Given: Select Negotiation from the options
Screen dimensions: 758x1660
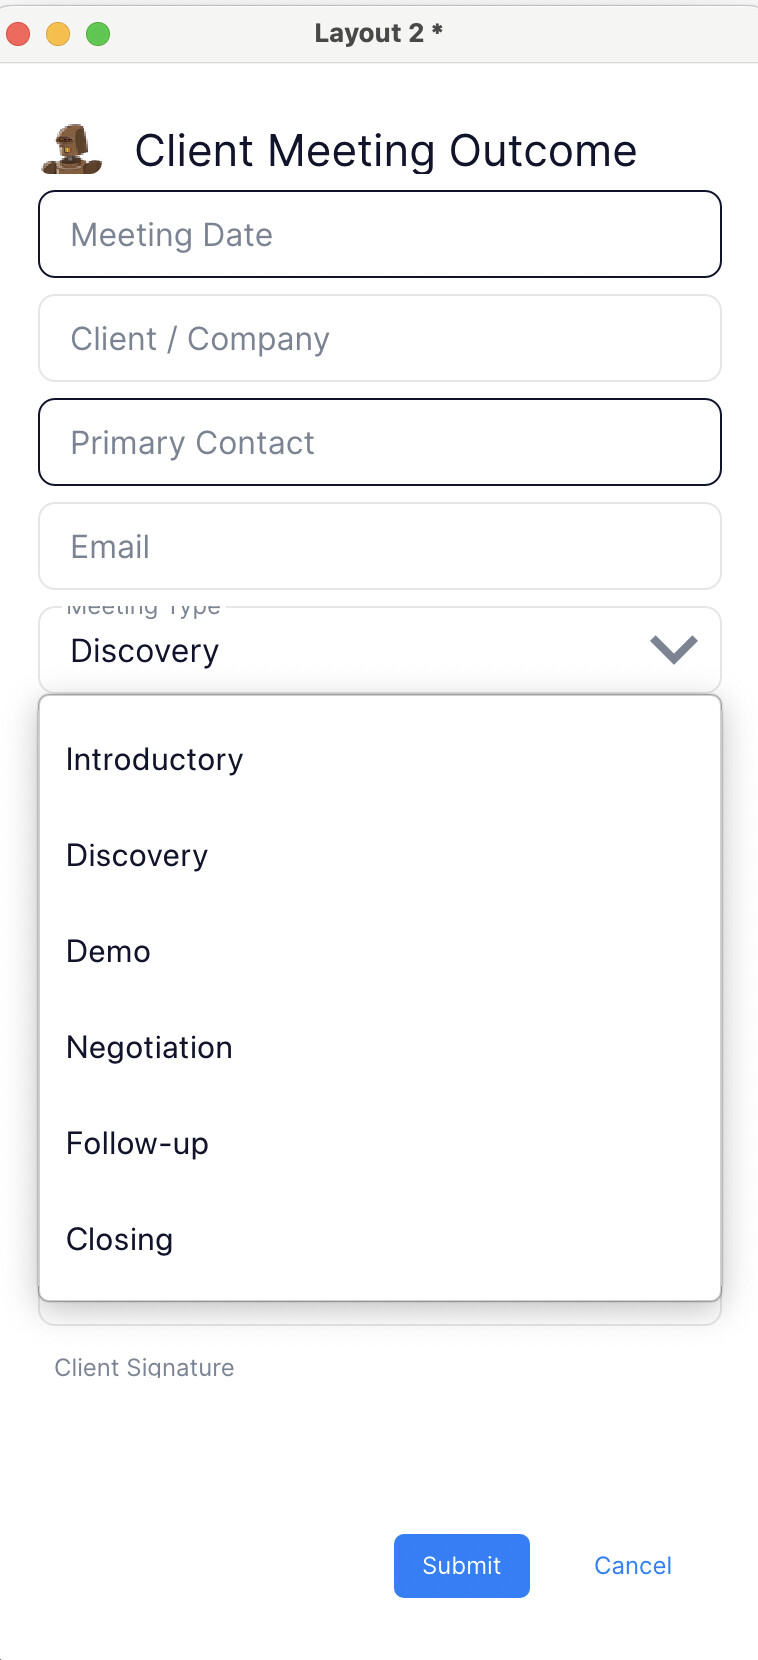Looking at the screenshot, I should pos(150,1048).
